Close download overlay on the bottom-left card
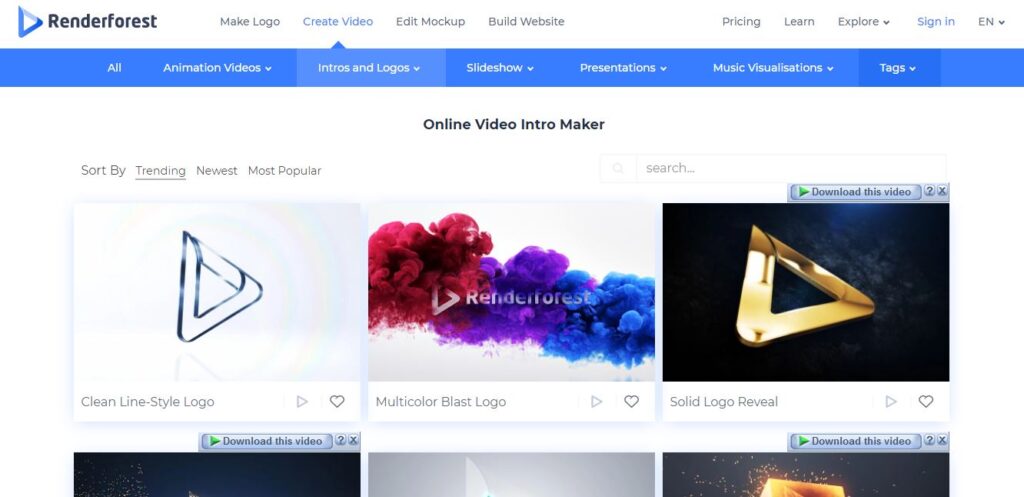Image resolution: width=1024 pixels, height=497 pixels. (353, 441)
